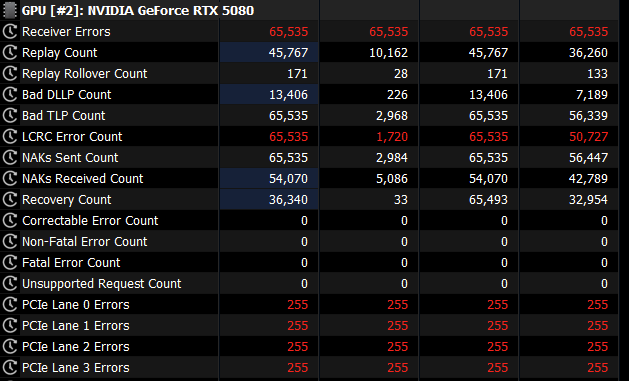Click the clock icon beside PCIe Lane 3 Errors

[10, 367]
